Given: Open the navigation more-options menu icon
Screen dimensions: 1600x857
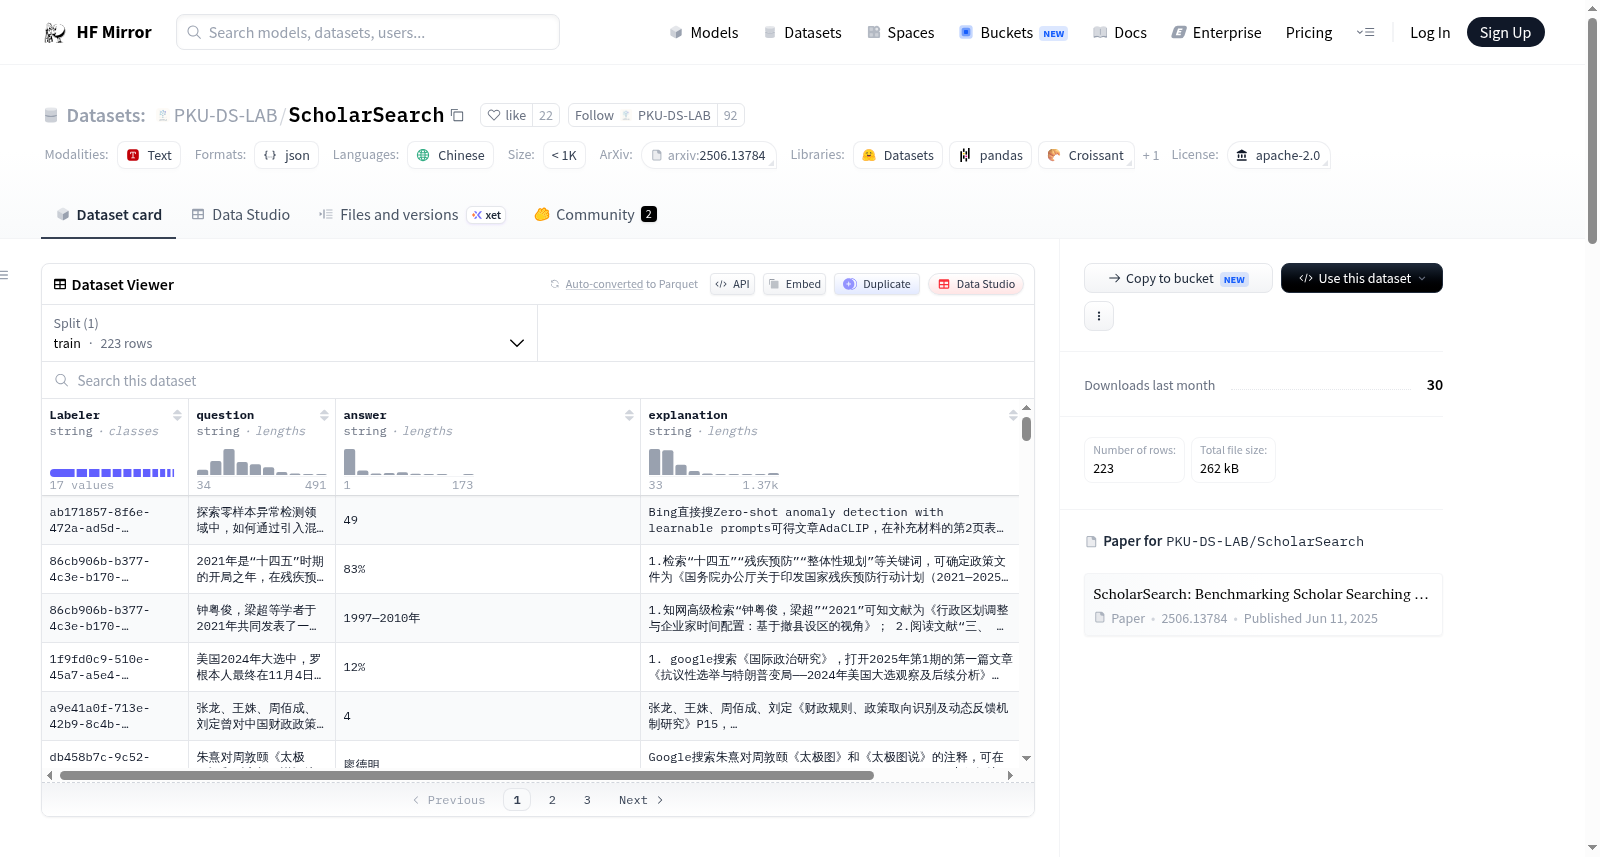Looking at the screenshot, I should tap(1365, 32).
